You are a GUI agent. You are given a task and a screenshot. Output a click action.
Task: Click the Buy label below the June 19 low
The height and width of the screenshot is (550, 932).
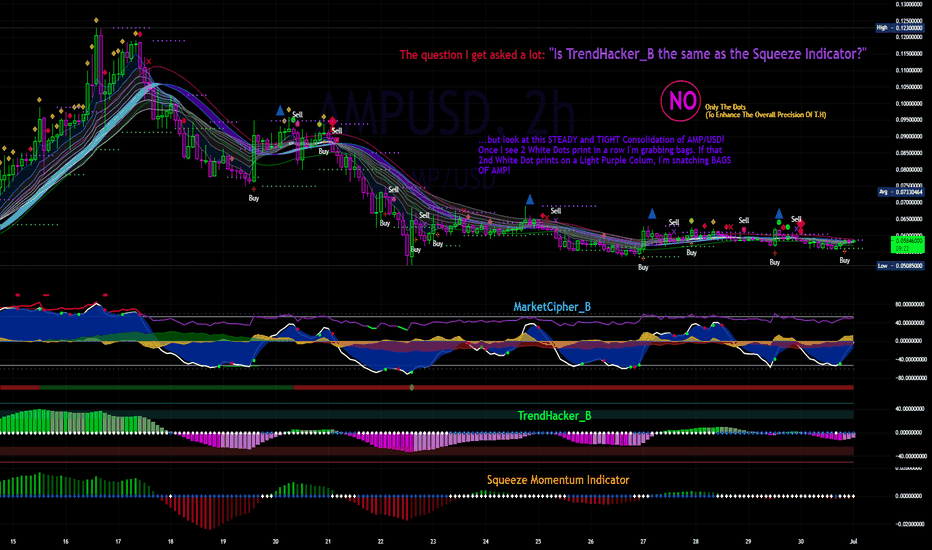[x=254, y=198]
